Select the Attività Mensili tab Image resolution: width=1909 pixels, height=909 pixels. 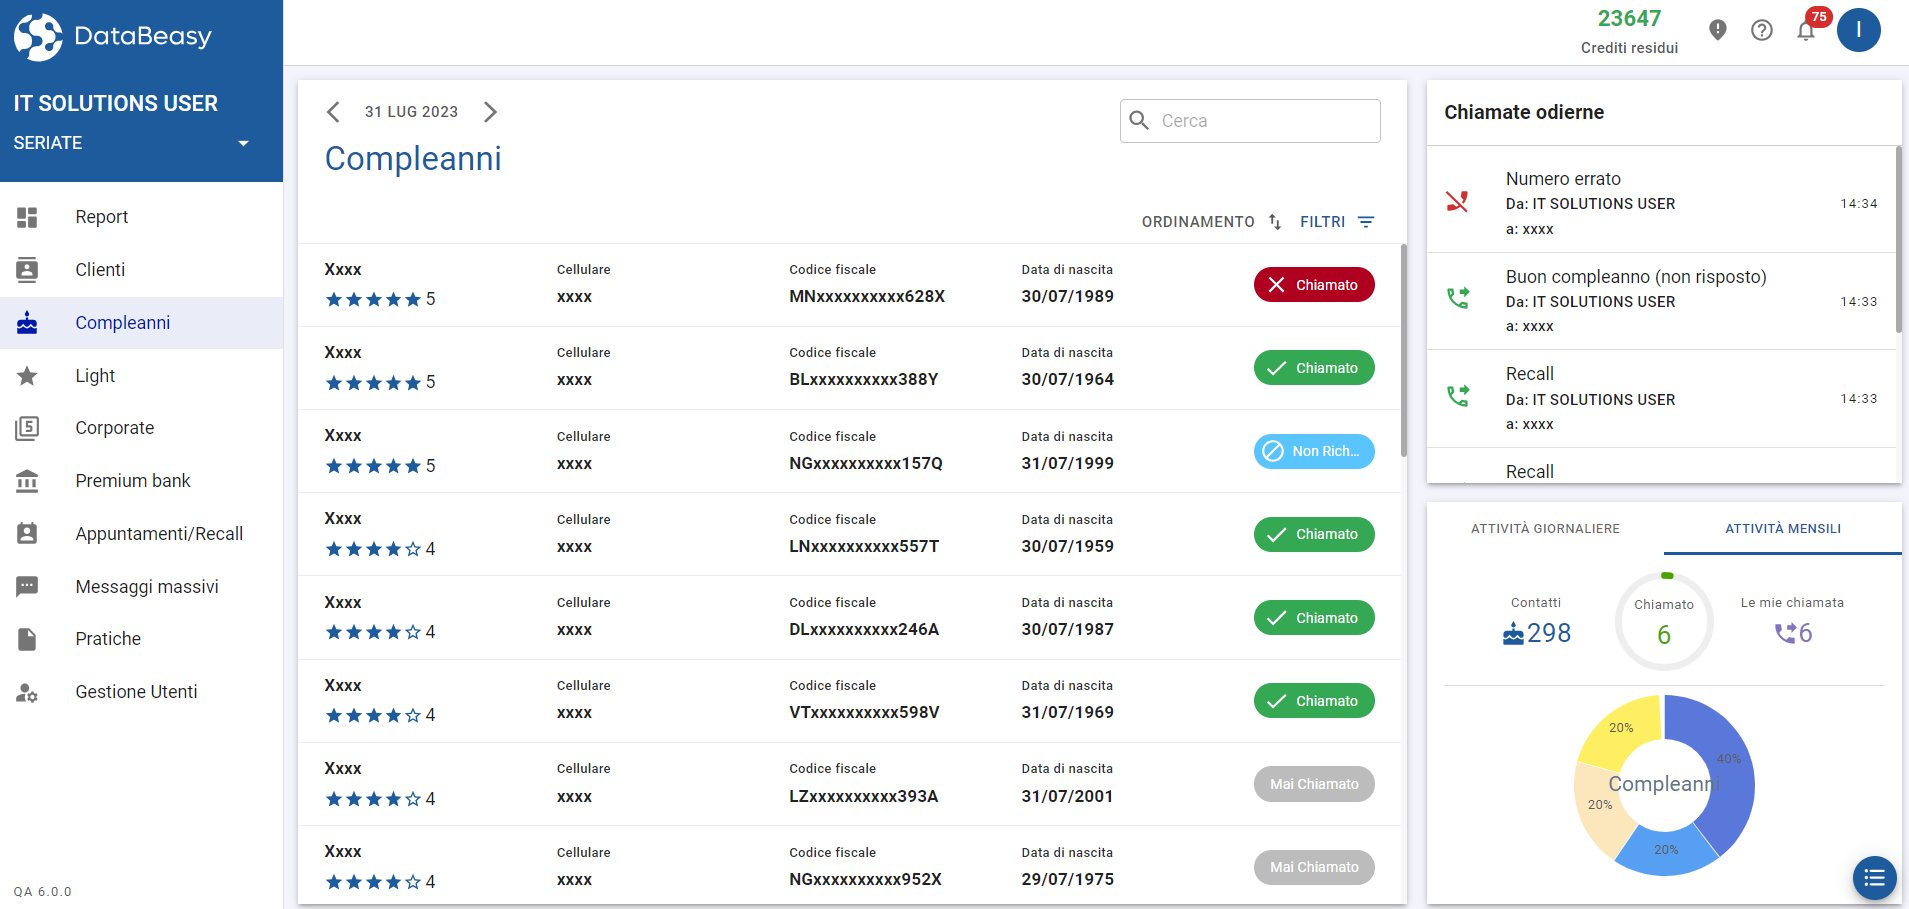tap(1782, 529)
